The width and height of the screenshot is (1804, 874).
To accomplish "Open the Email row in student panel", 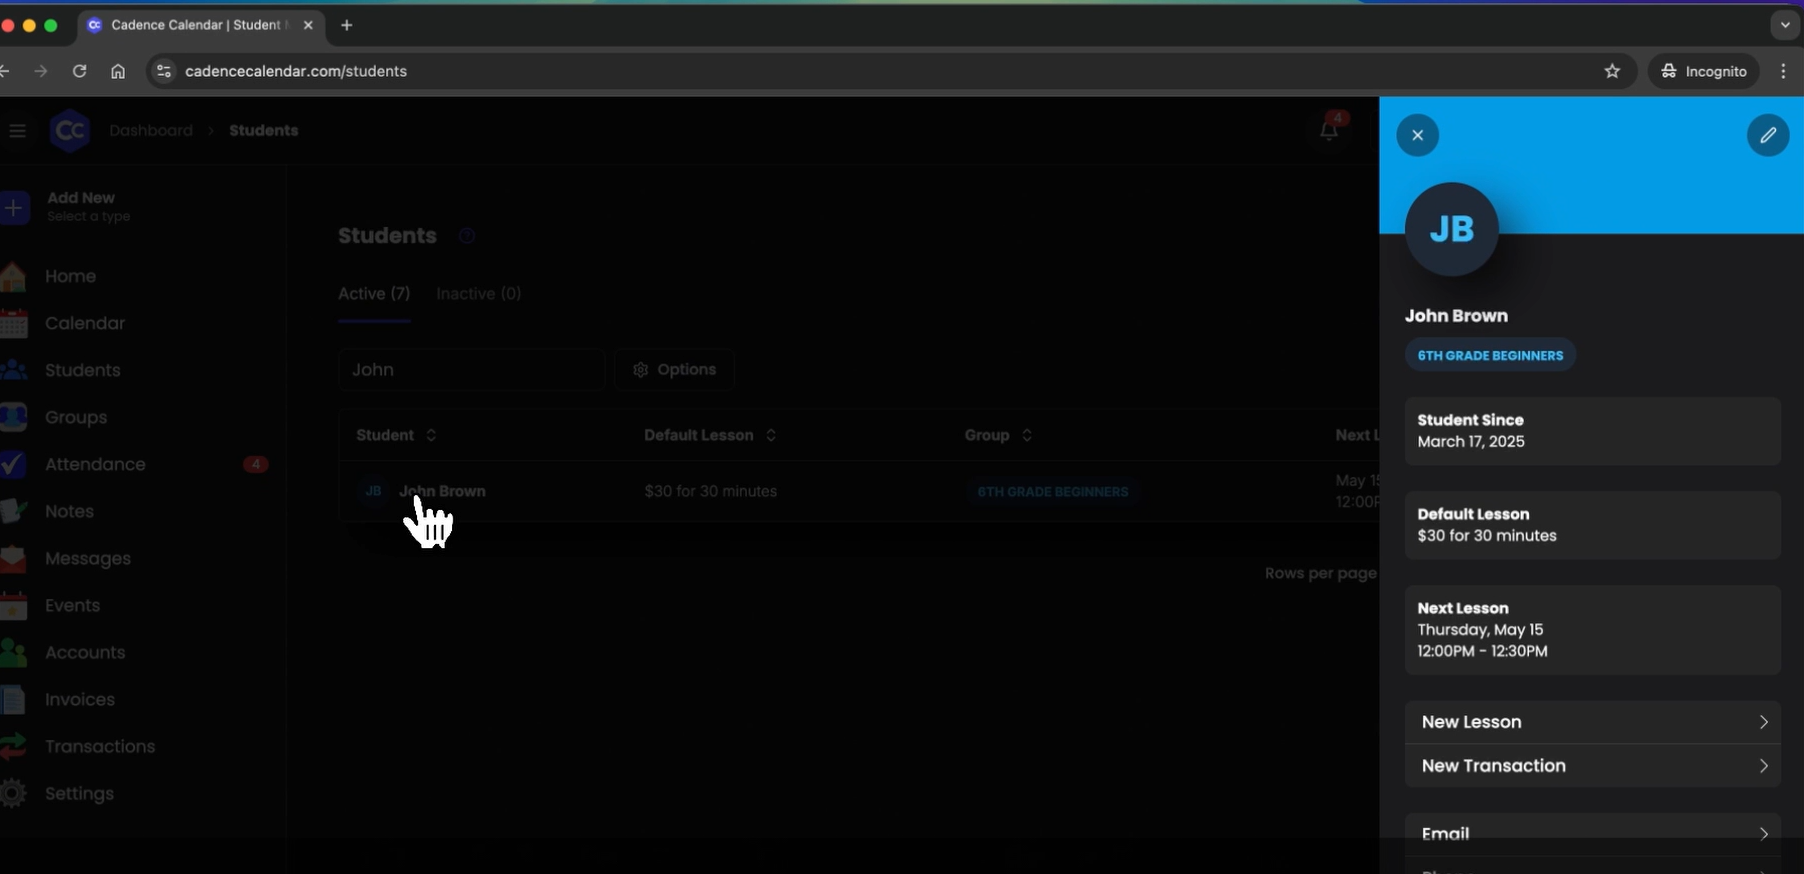I will point(1592,833).
